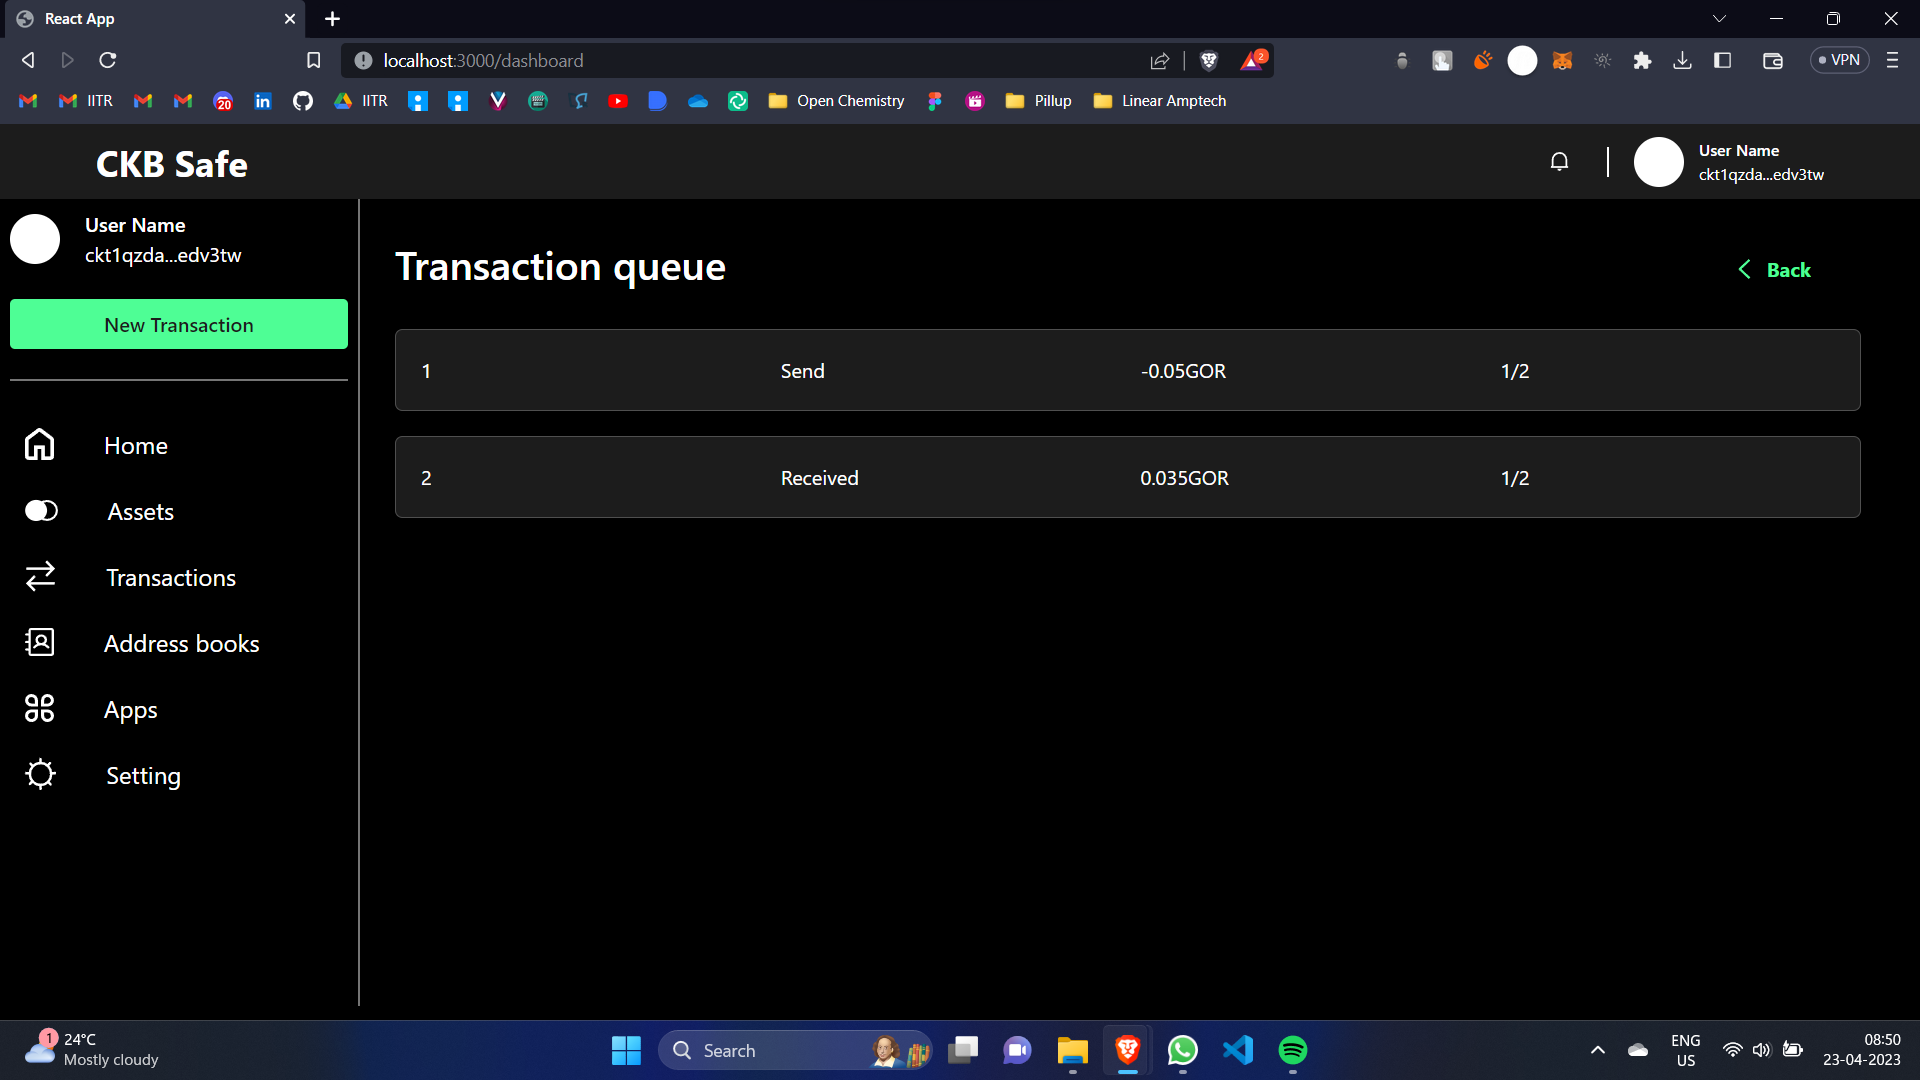
Task: Show hidden system tray icons
Action: [x=1597, y=1050]
